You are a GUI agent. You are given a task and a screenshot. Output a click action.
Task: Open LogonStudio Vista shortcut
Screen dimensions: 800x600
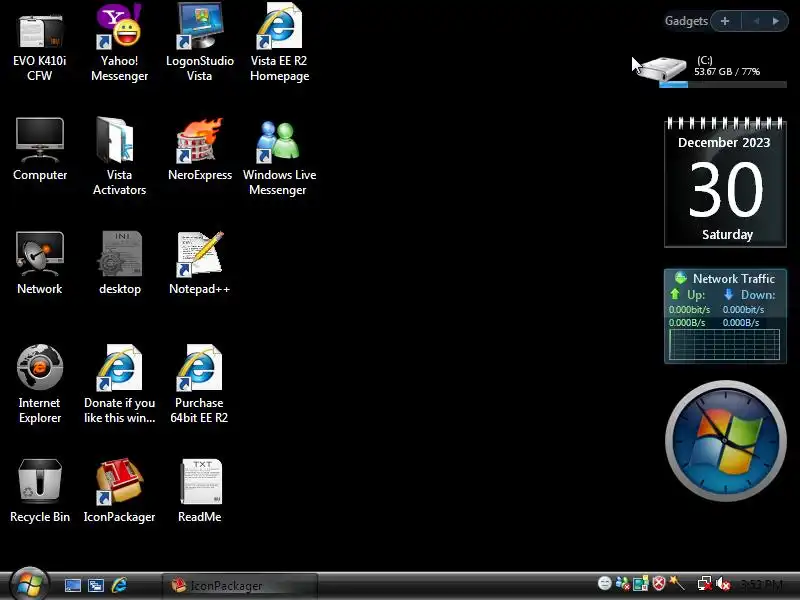(x=199, y=43)
